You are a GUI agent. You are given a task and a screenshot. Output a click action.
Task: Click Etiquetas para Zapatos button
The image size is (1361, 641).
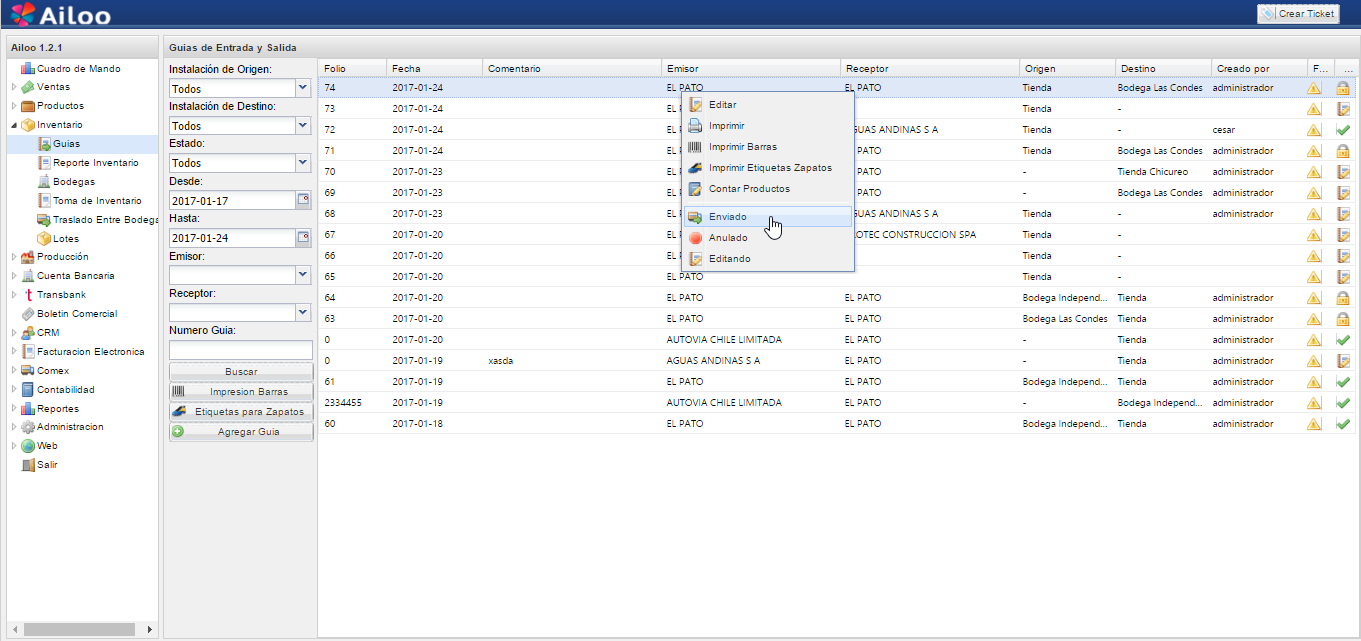[x=241, y=412]
